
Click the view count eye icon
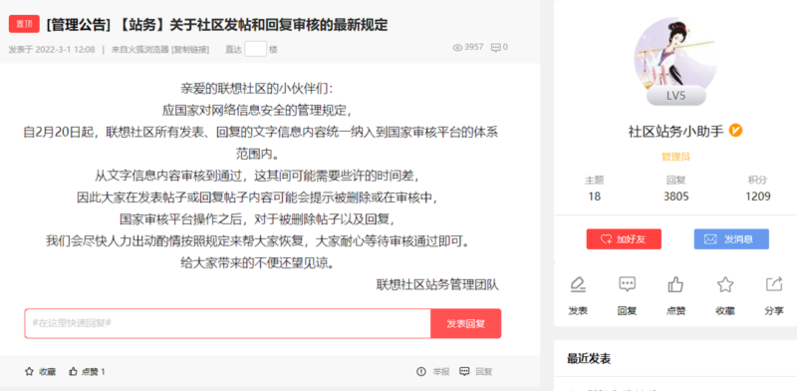tap(457, 47)
